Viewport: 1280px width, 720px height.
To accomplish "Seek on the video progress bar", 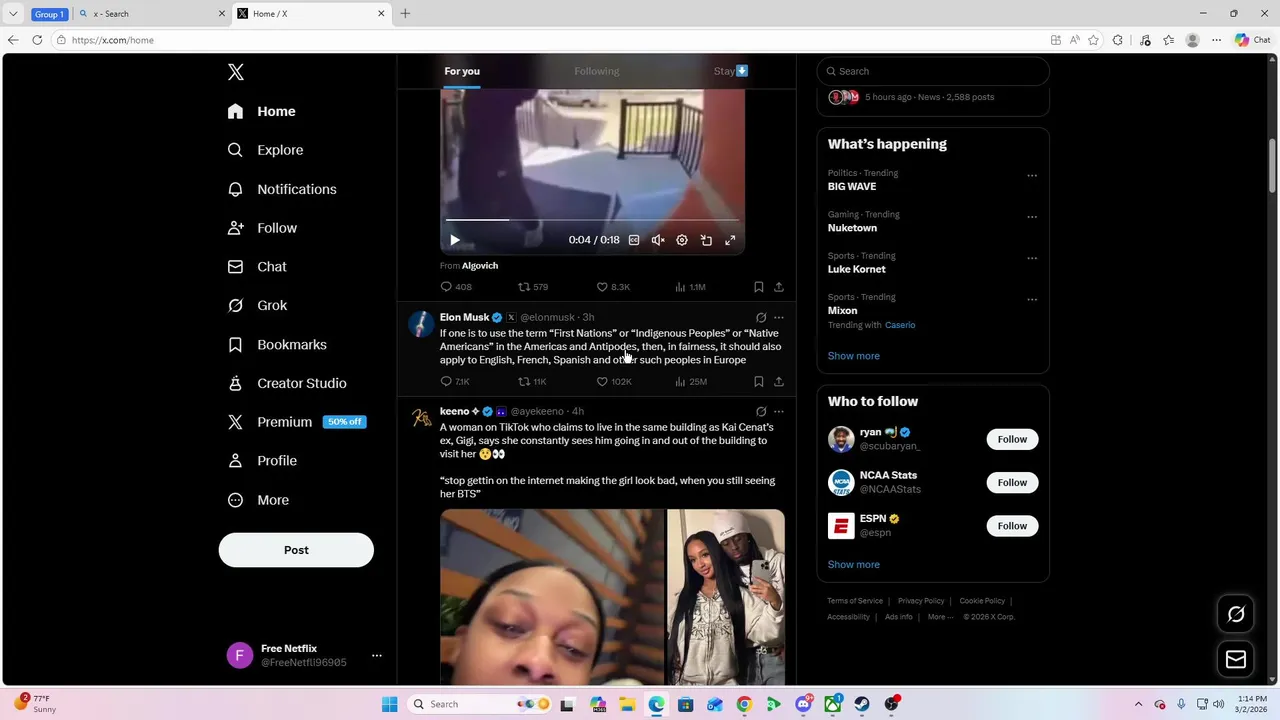I will point(592,219).
